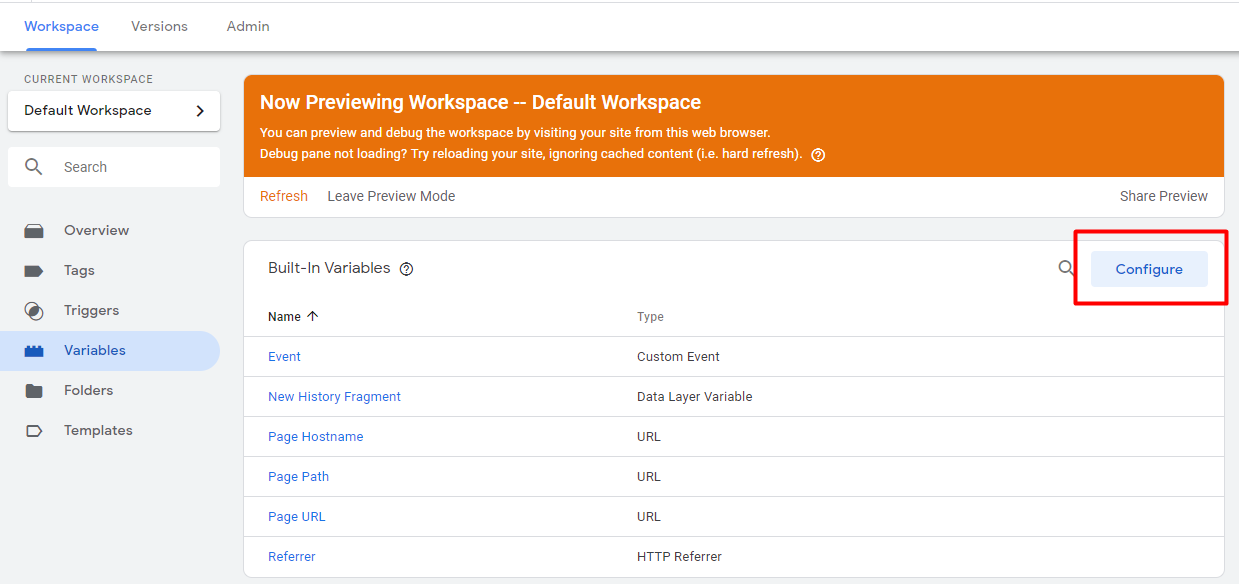Click the Overview briefcase icon in the sidebar
The width and height of the screenshot is (1239, 584).
(34, 231)
